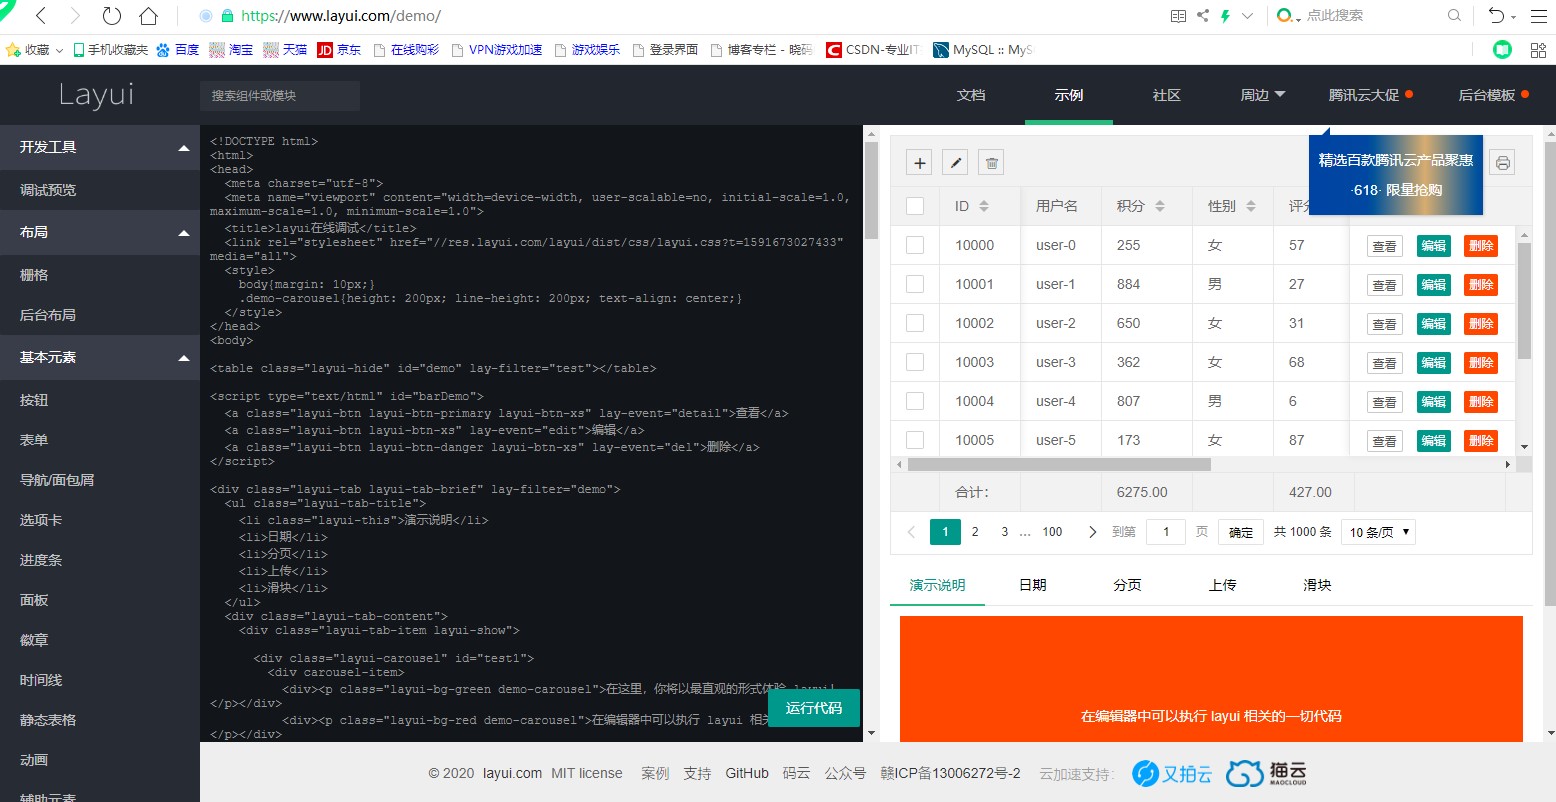Check the row 10004 checkbox
This screenshot has width=1556, height=802.
(x=915, y=401)
